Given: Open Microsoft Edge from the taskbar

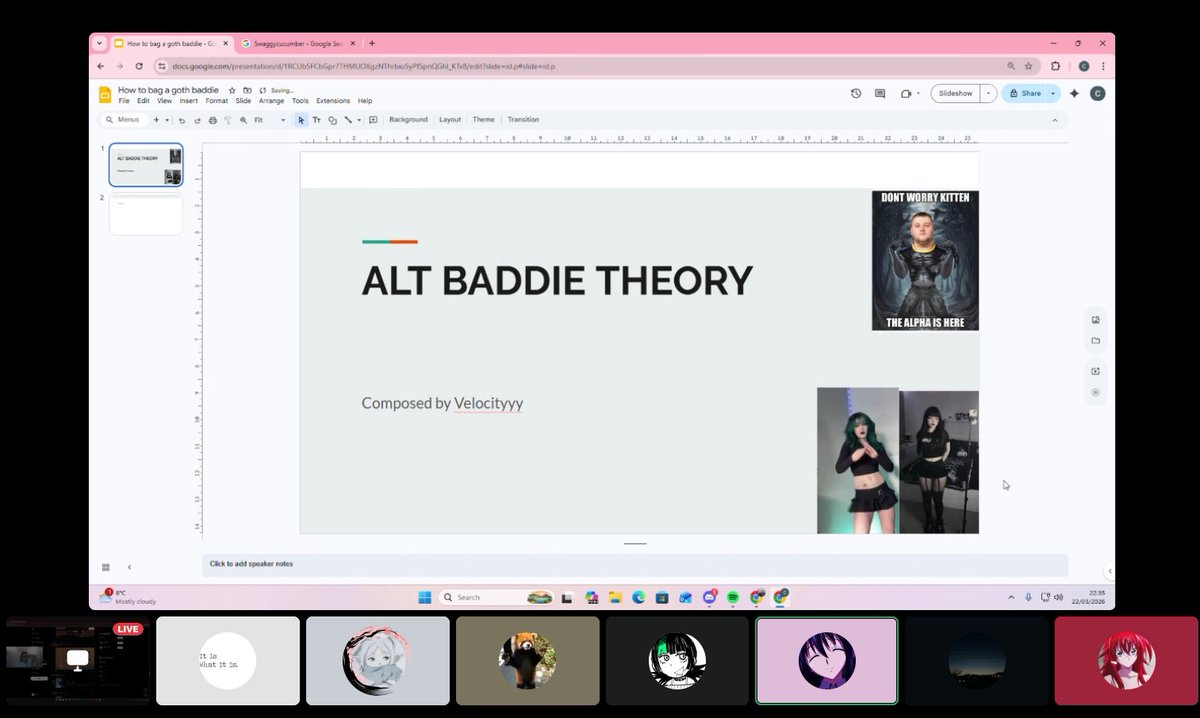Looking at the screenshot, I should click(x=639, y=597).
